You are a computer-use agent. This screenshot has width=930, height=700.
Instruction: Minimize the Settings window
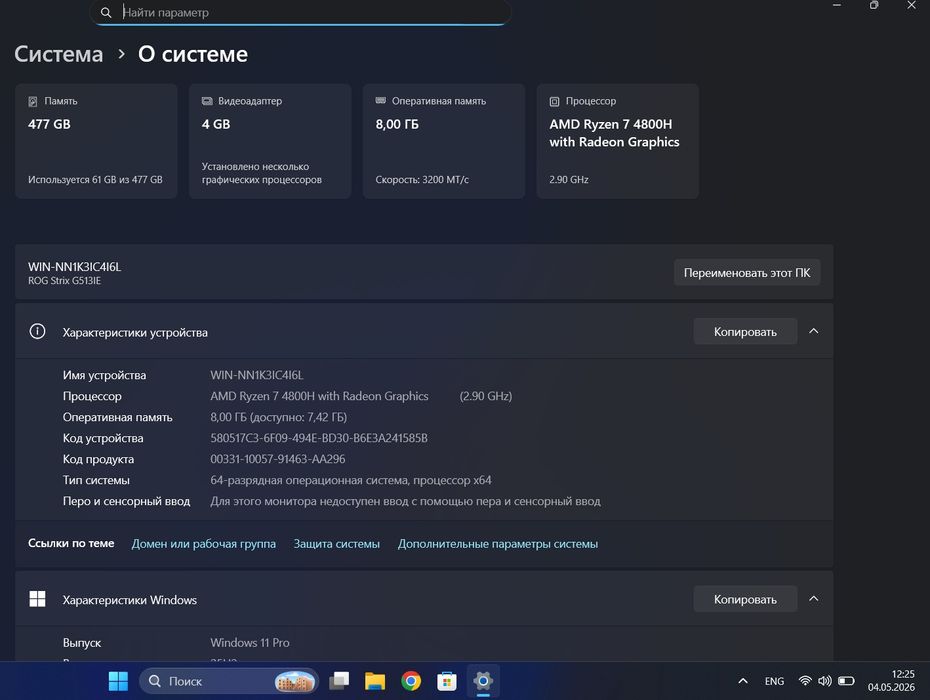(x=836, y=5)
